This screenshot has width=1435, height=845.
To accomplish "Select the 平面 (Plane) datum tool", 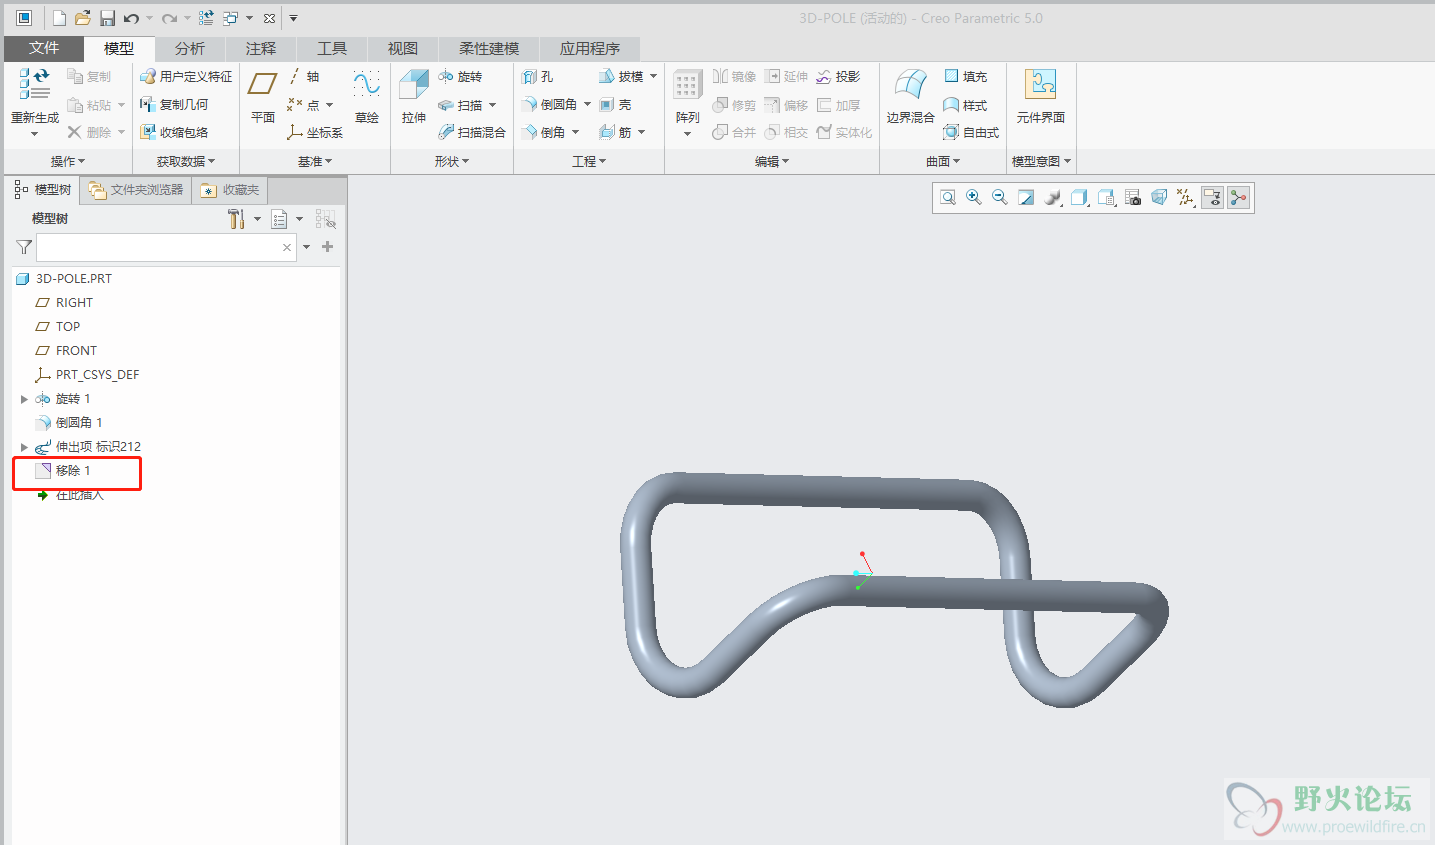I will click(x=263, y=97).
